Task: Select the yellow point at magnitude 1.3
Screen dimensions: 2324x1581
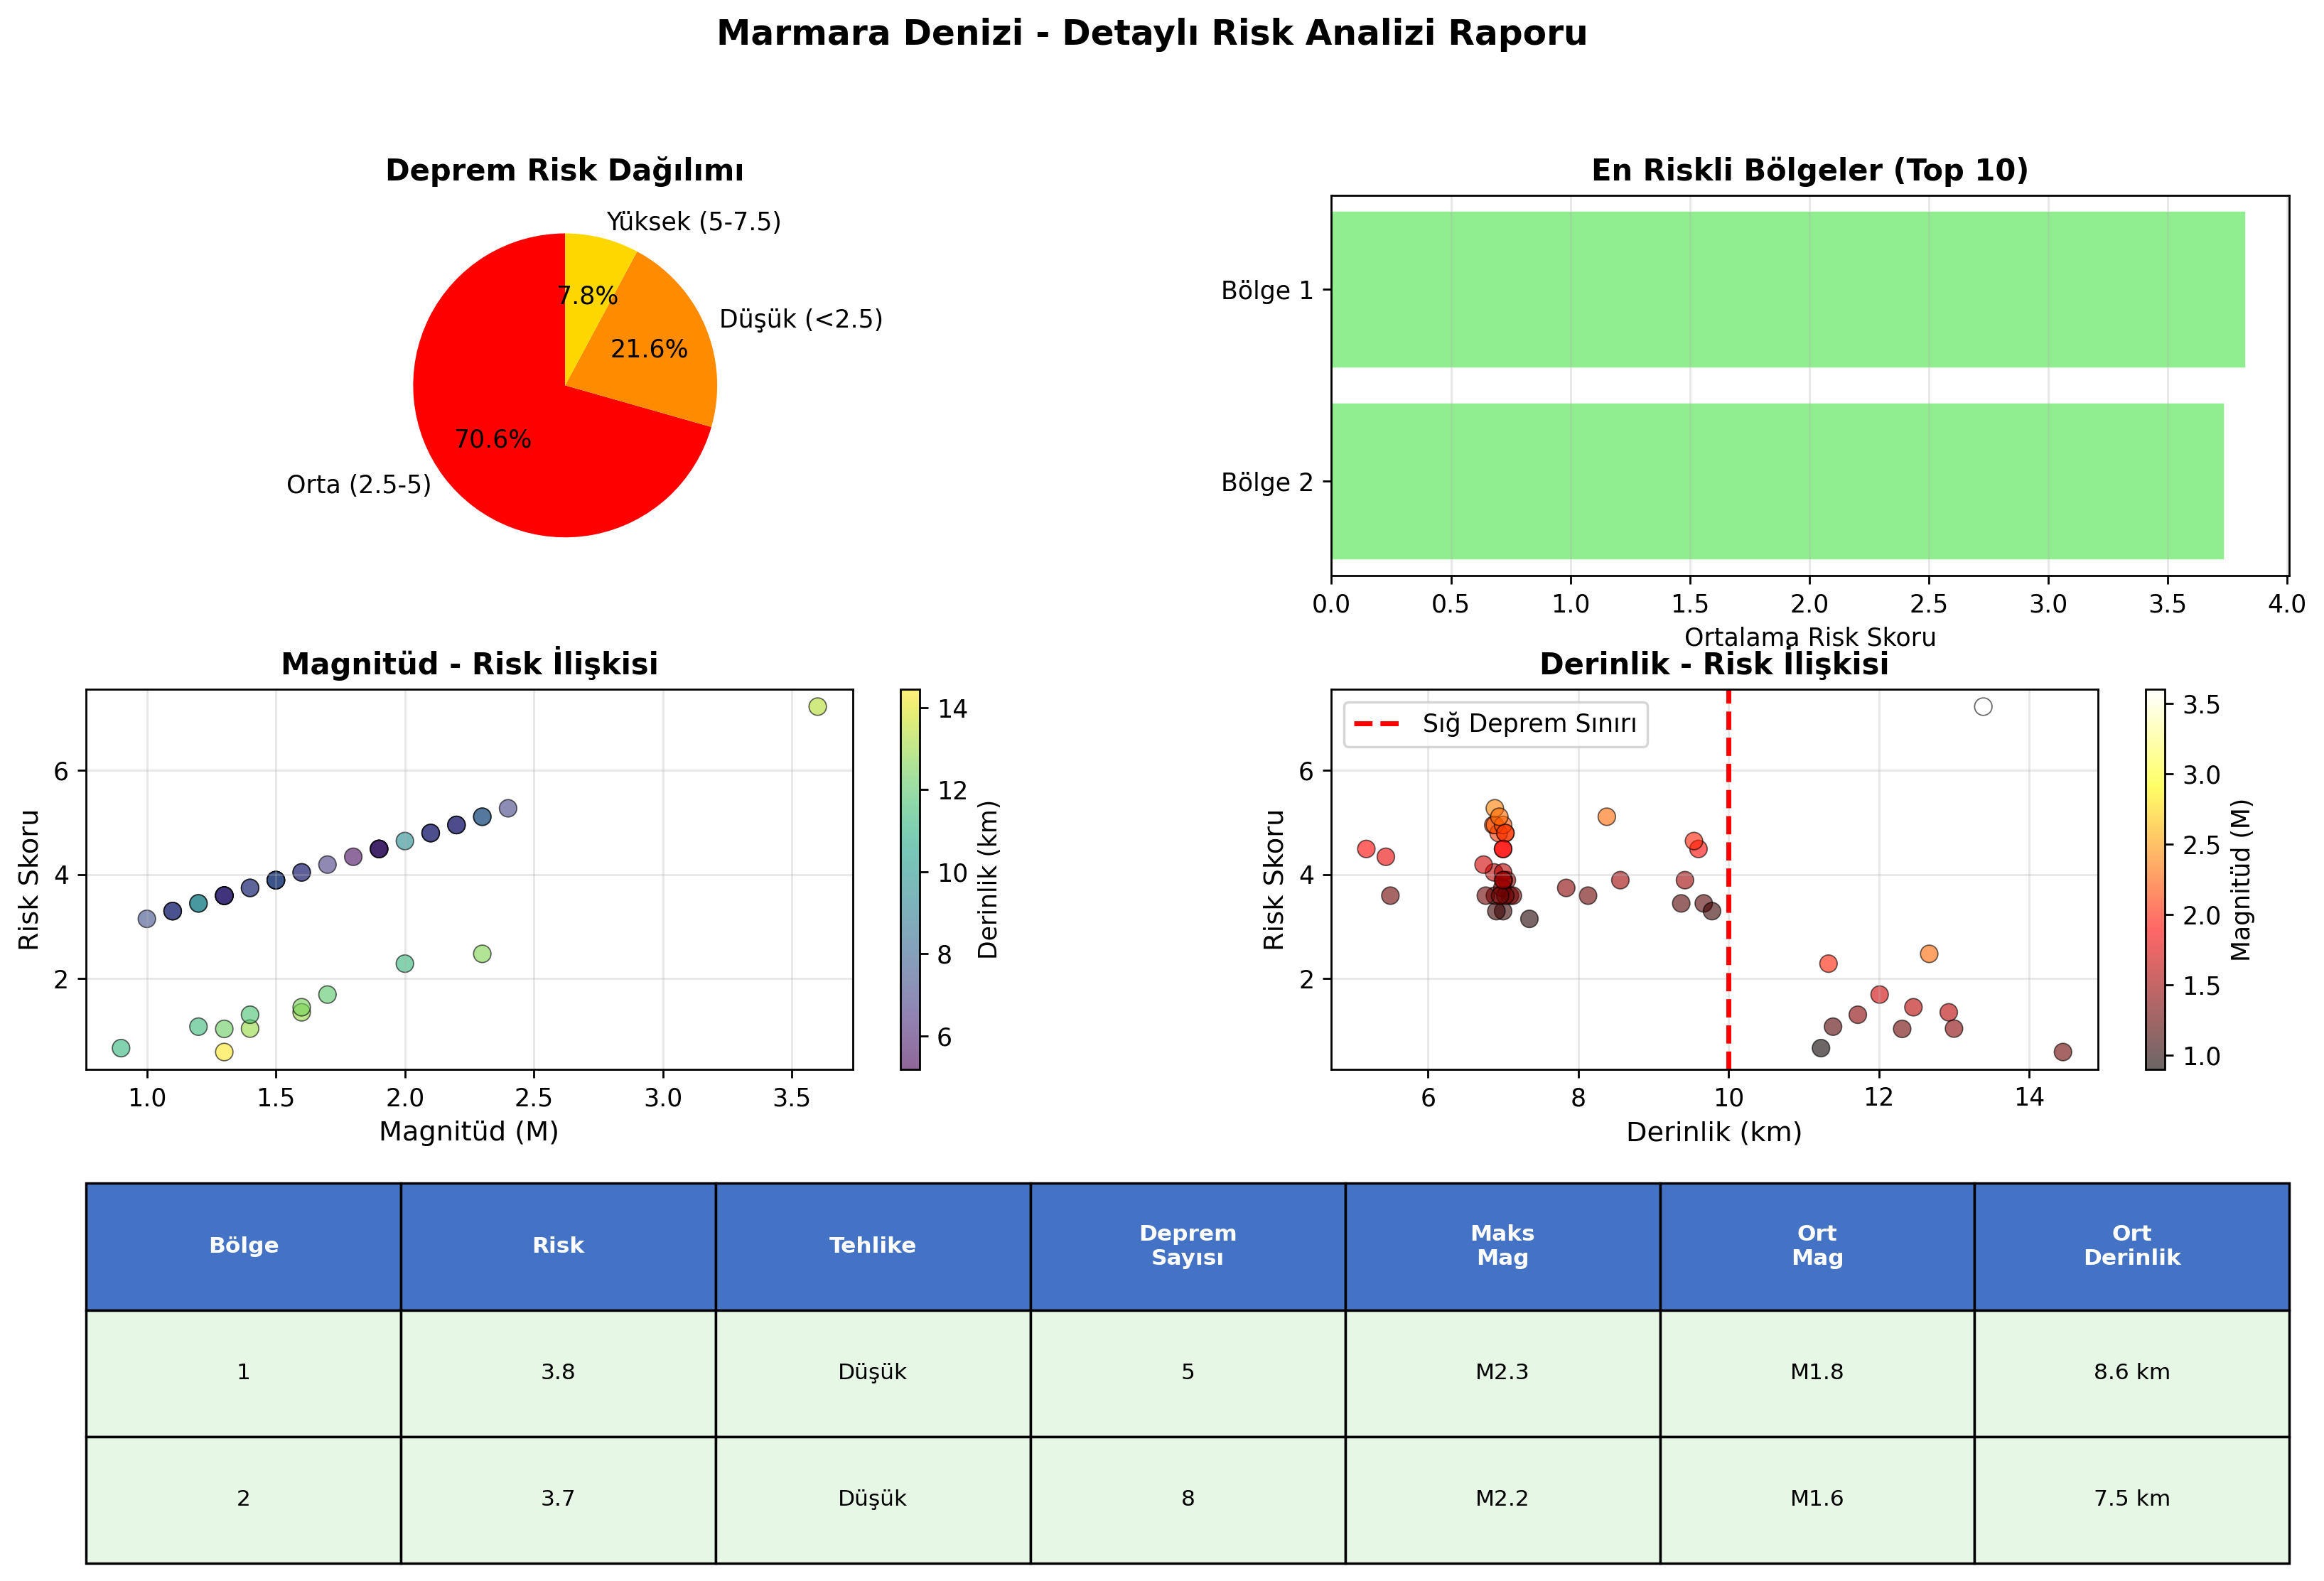Action: [224, 1052]
